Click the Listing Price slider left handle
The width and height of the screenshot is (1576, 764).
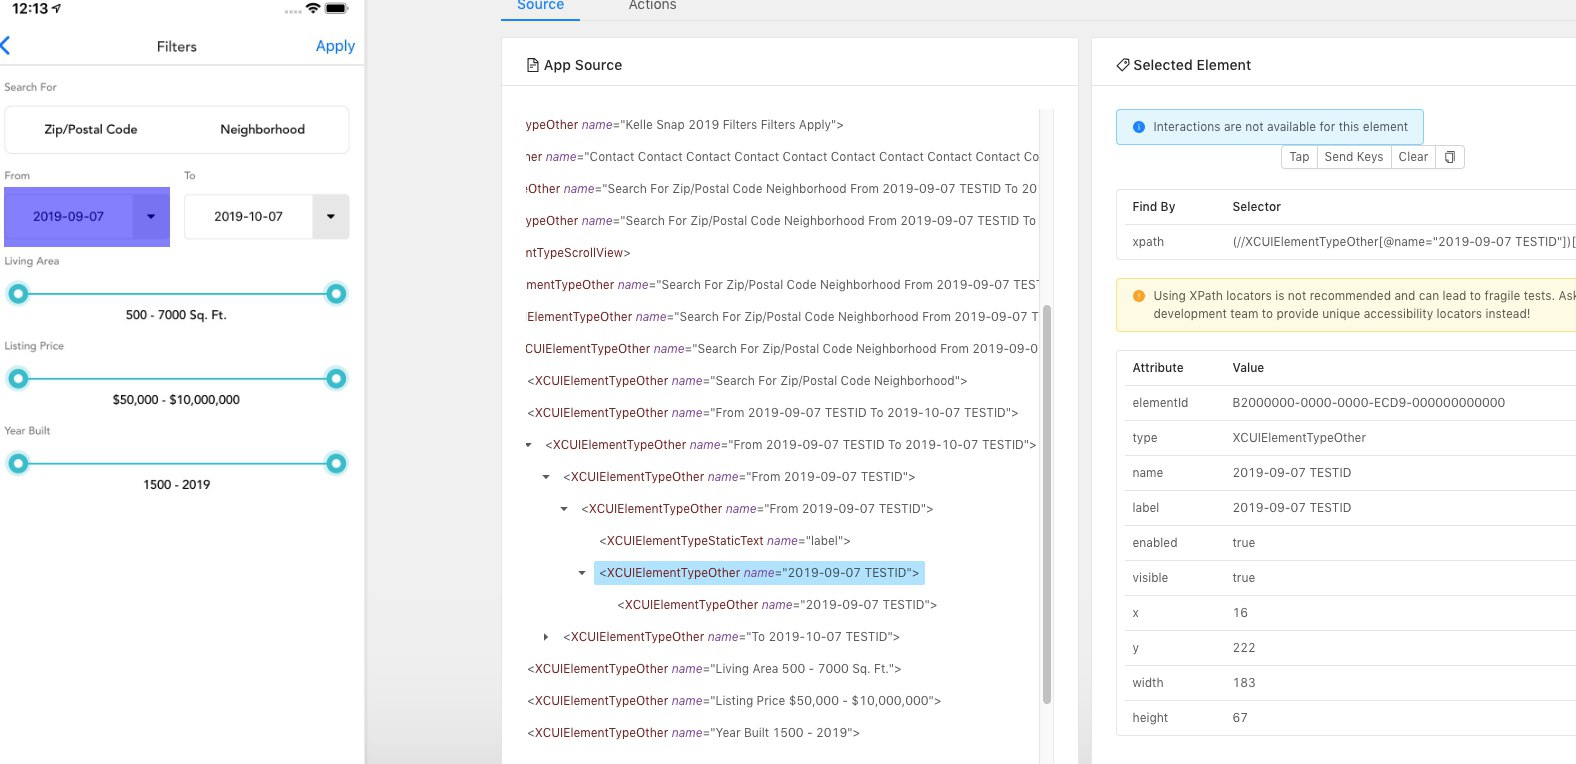click(18, 379)
